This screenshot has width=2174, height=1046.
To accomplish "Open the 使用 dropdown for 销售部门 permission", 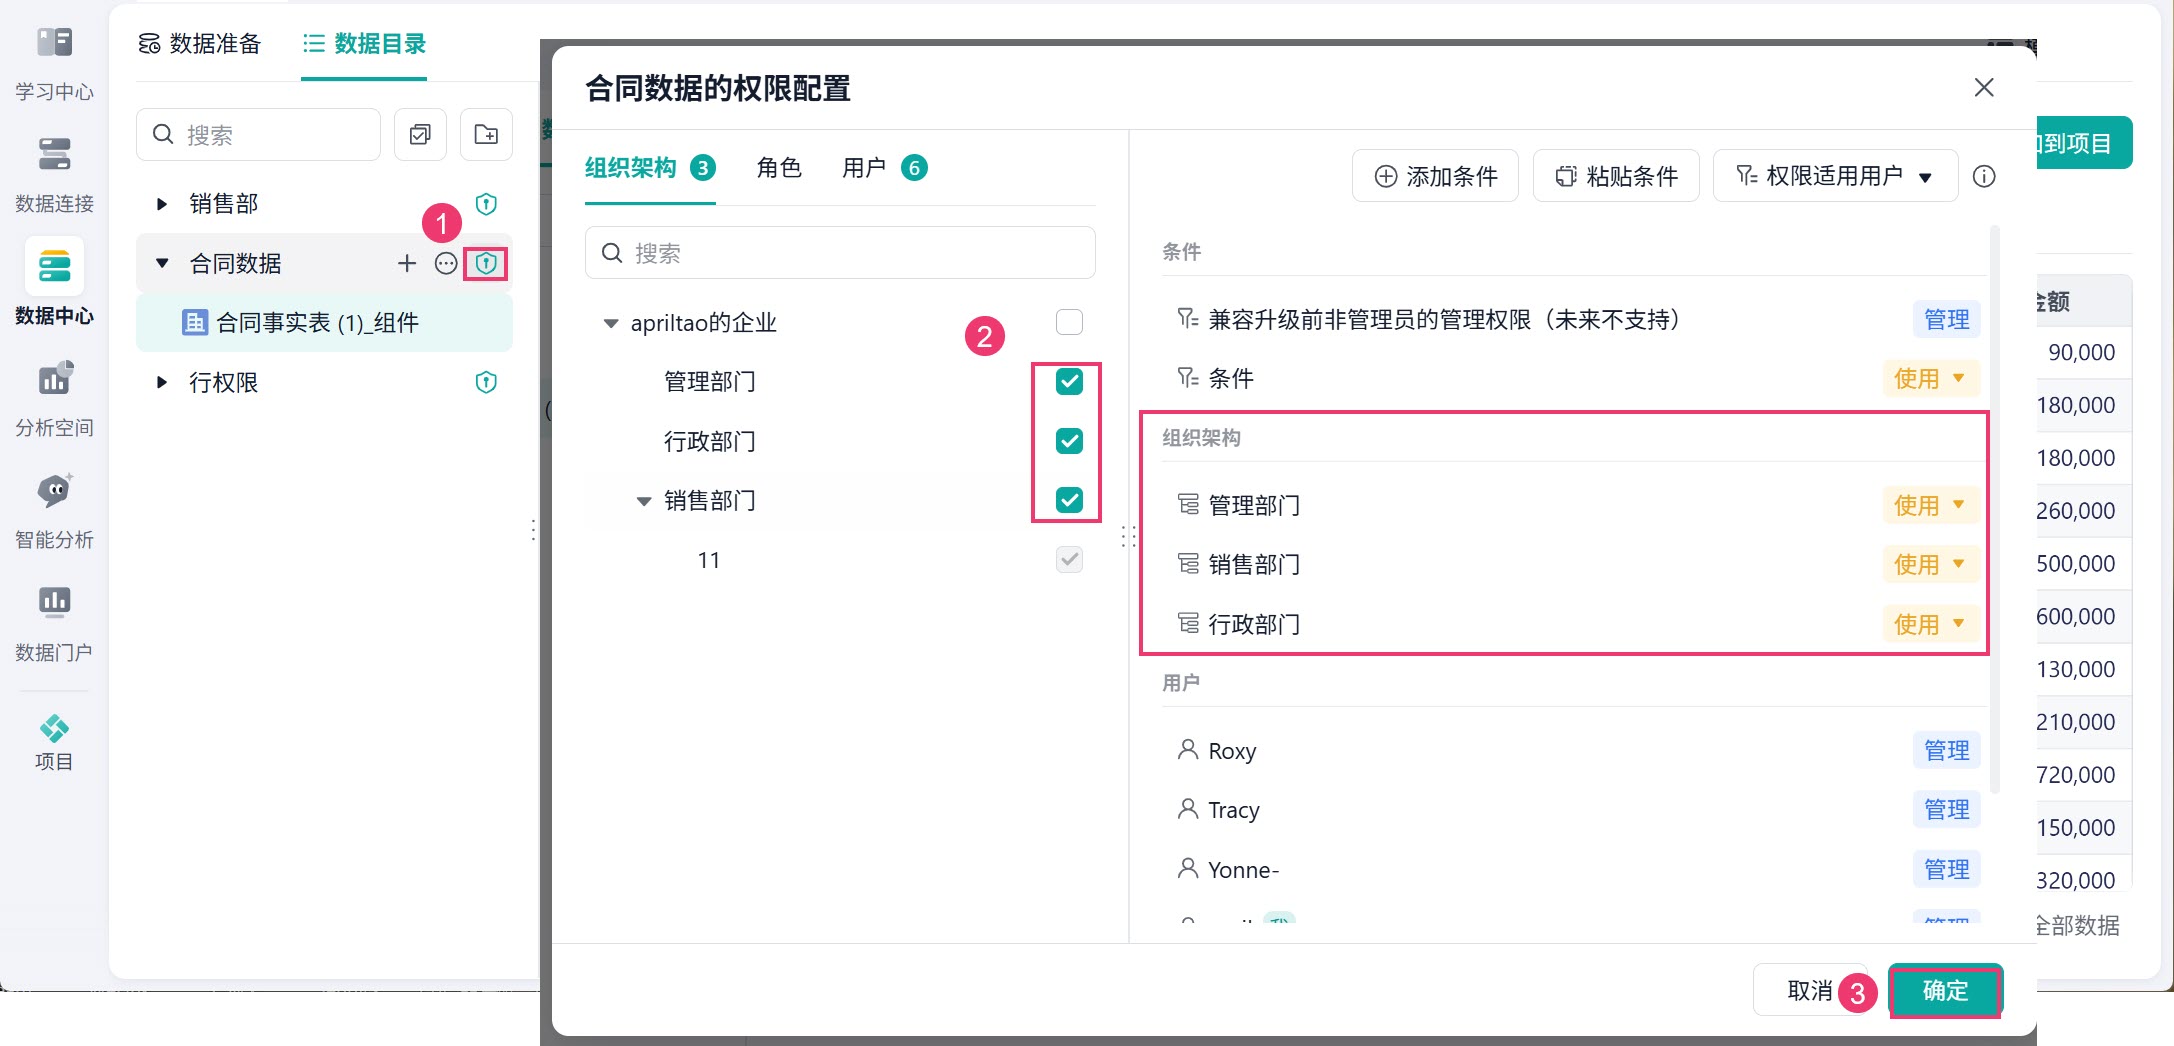I will (x=1929, y=564).
